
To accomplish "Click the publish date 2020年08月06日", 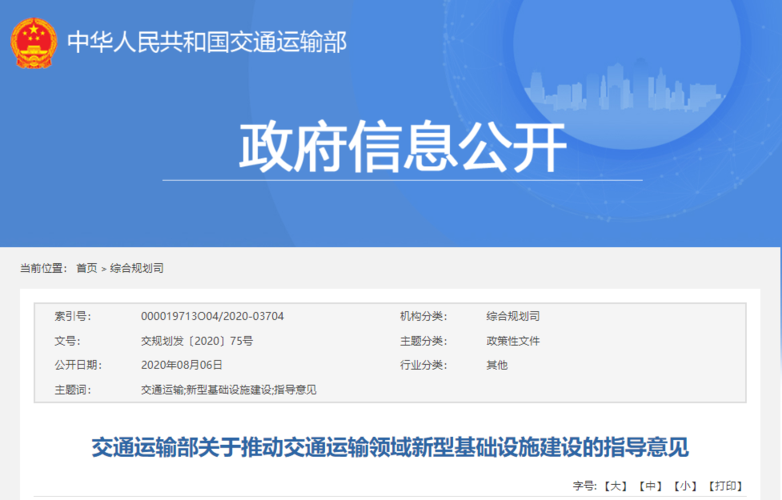I will (182, 365).
